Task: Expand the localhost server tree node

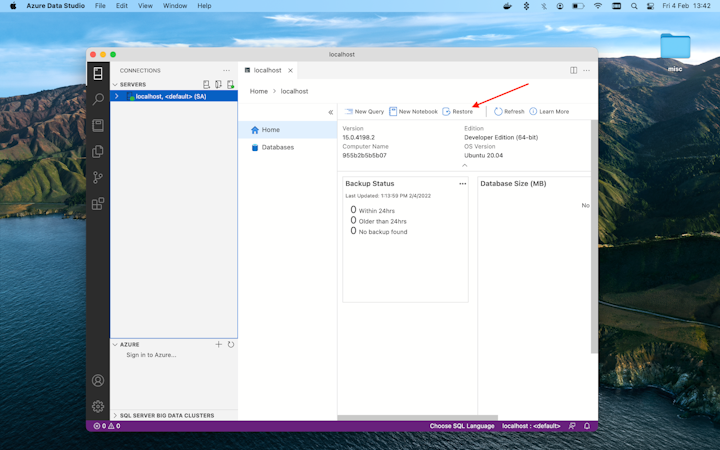Action: (117, 97)
